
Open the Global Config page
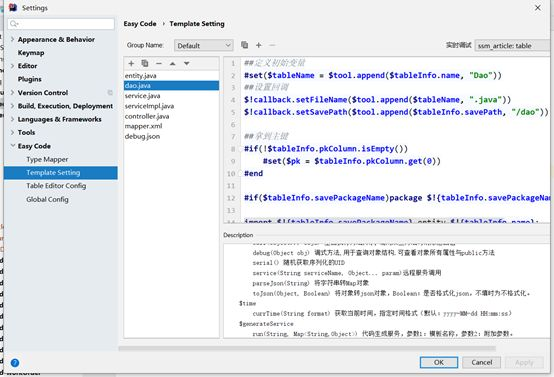[47, 199]
